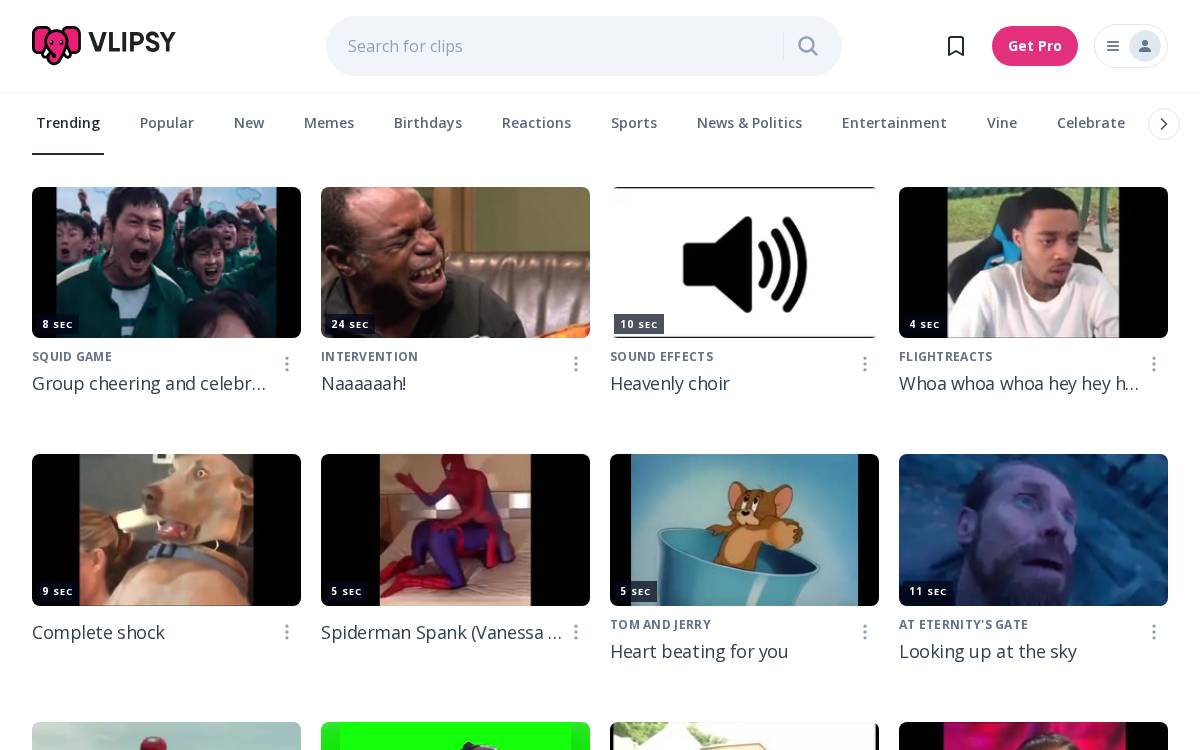Open the 'Heavenly choir' clip title
Viewport: 1200px width, 750px height.
click(x=669, y=384)
